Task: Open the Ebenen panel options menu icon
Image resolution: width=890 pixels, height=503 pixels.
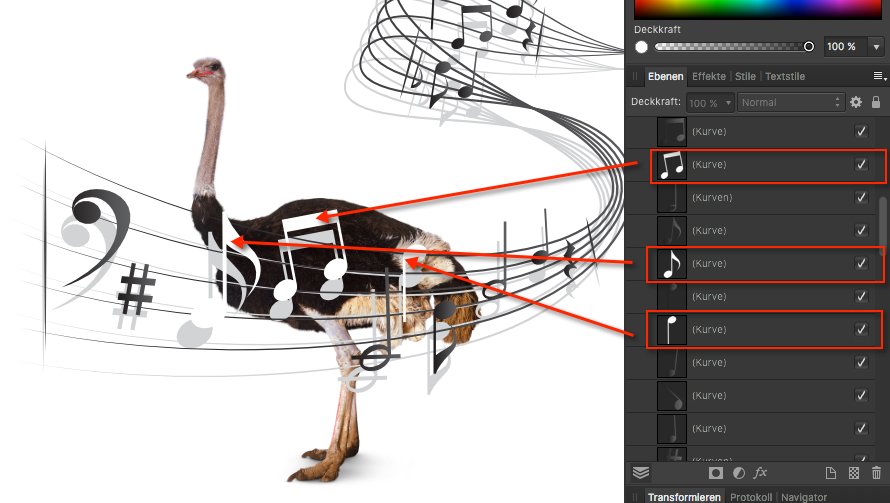Action: click(880, 76)
